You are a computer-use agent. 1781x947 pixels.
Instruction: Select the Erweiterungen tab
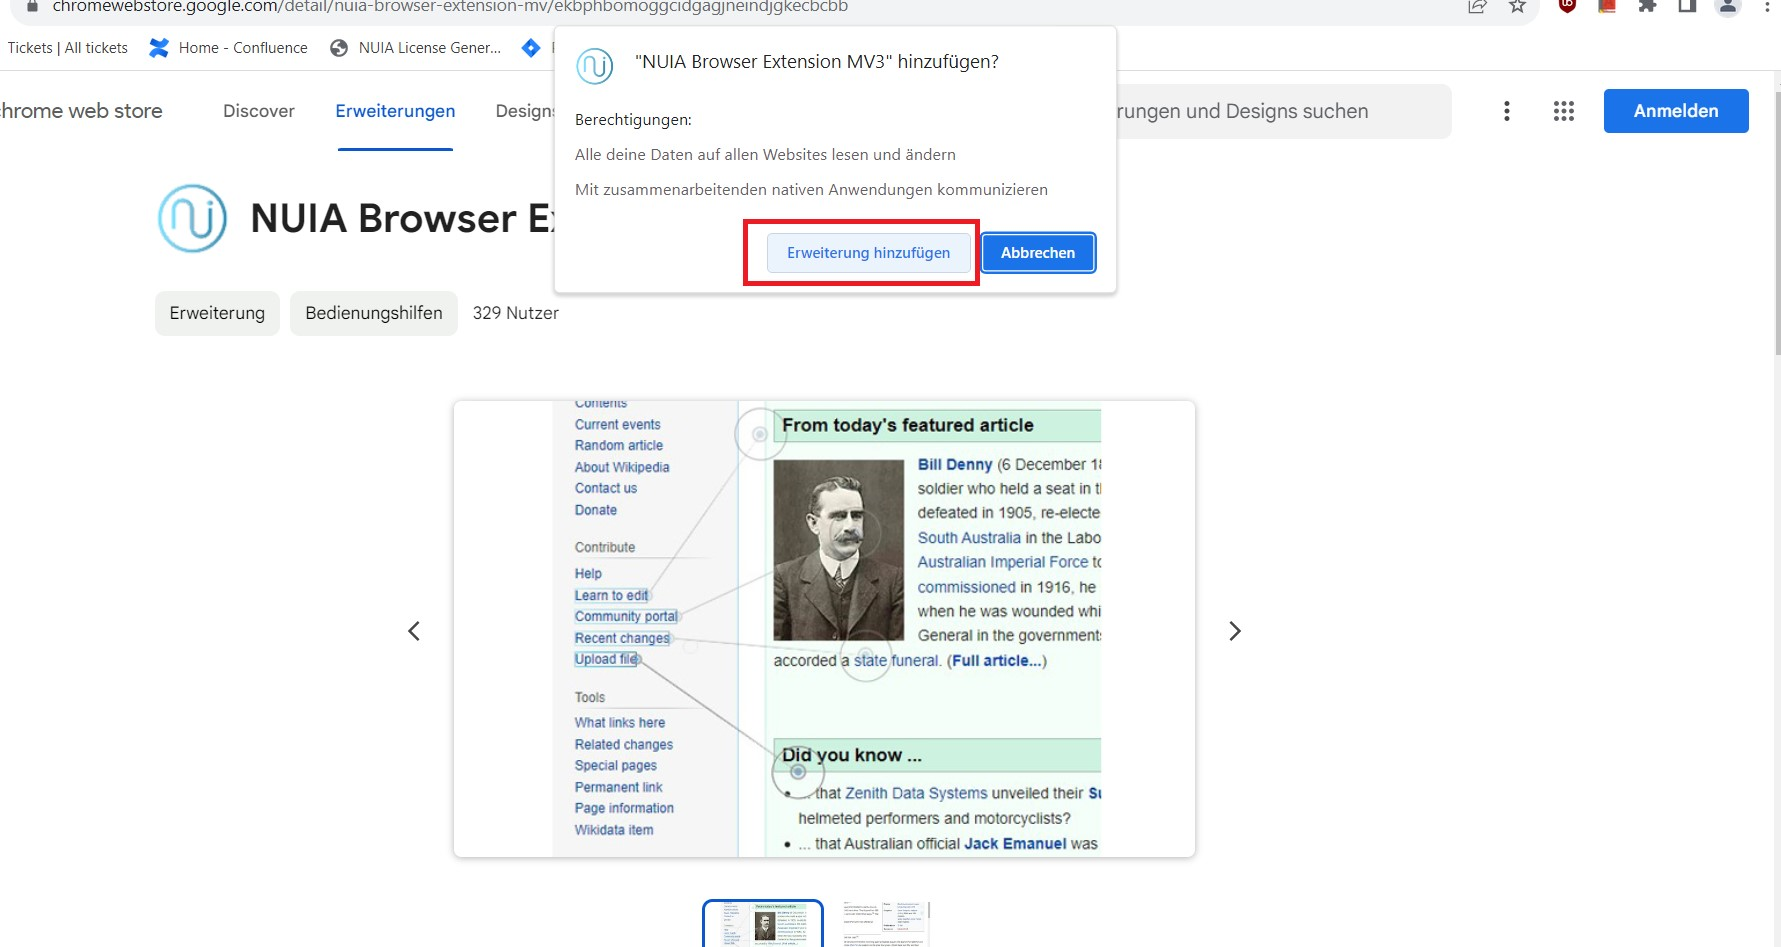point(395,111)
